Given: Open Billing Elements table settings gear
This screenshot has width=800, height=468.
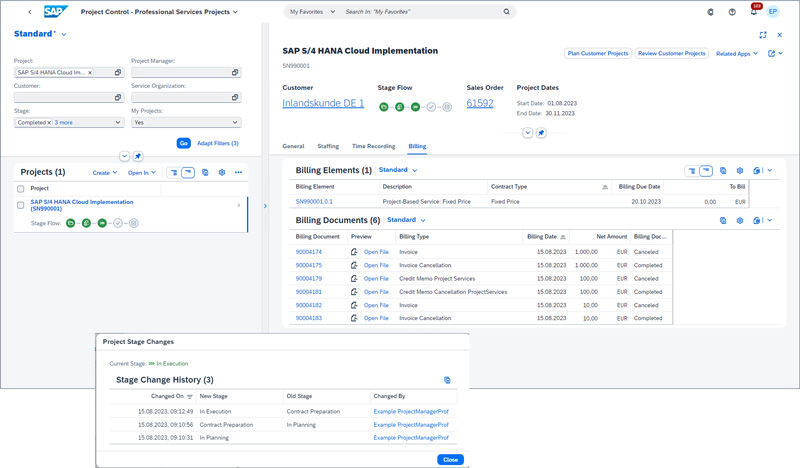Looking at the screenshot, I should [x=740, y=170].
